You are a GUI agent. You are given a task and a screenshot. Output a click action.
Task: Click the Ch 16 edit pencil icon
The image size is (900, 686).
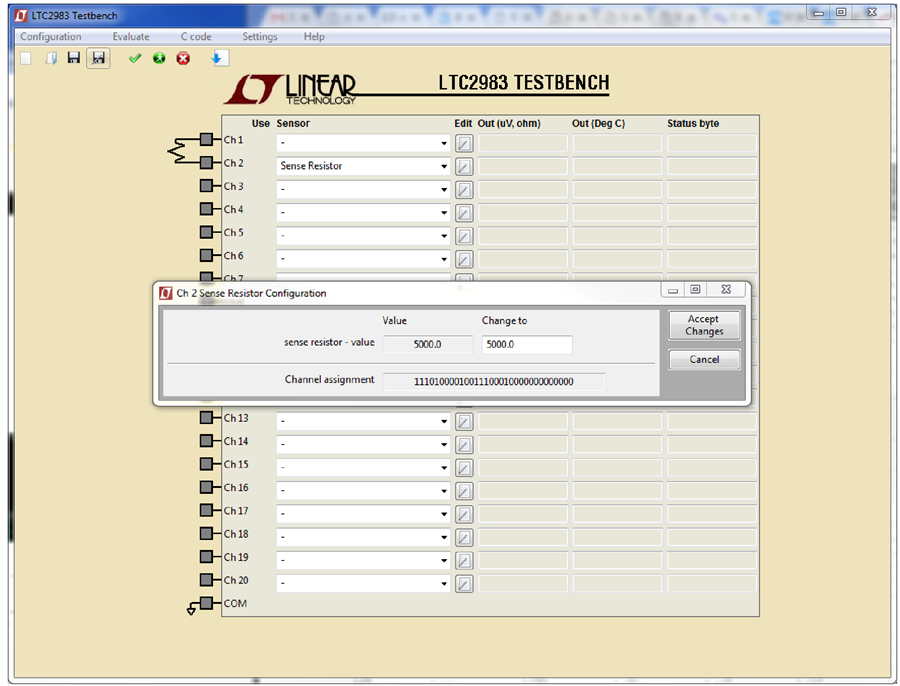click(x=464, y=491)
